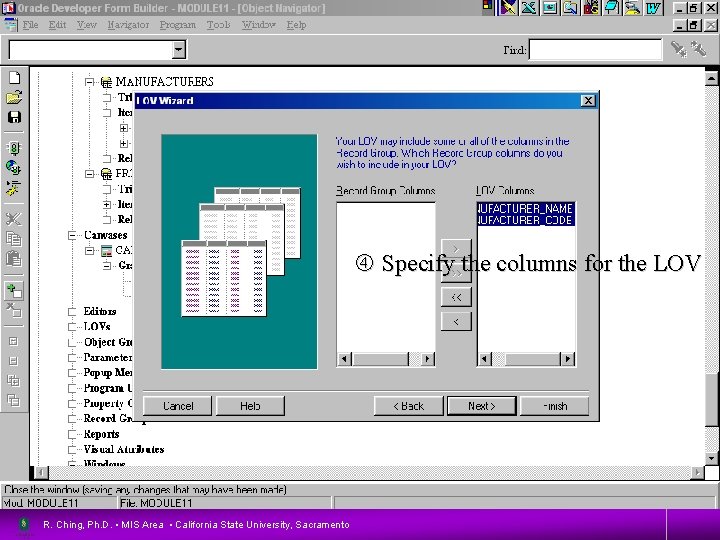Viewport: 720px width, 540px height.
Task: Expand the Record Groups node
Action: pyautogui.click(x=72, y=418)
